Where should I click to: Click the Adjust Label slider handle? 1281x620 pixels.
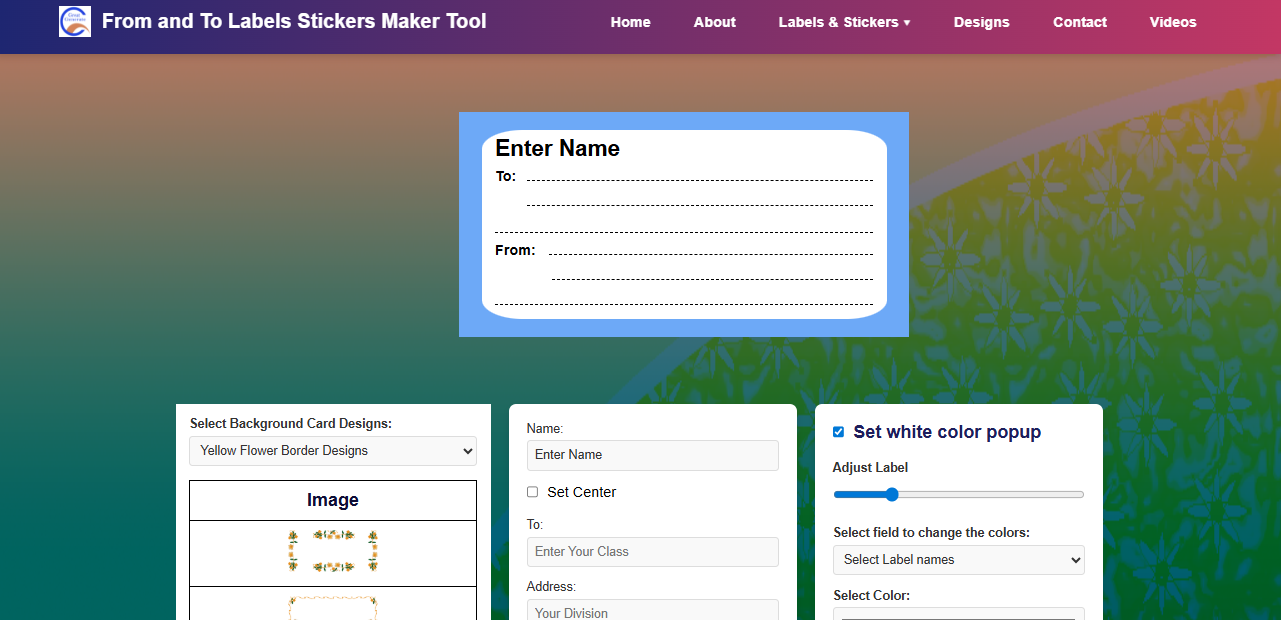tap(892, 494)
